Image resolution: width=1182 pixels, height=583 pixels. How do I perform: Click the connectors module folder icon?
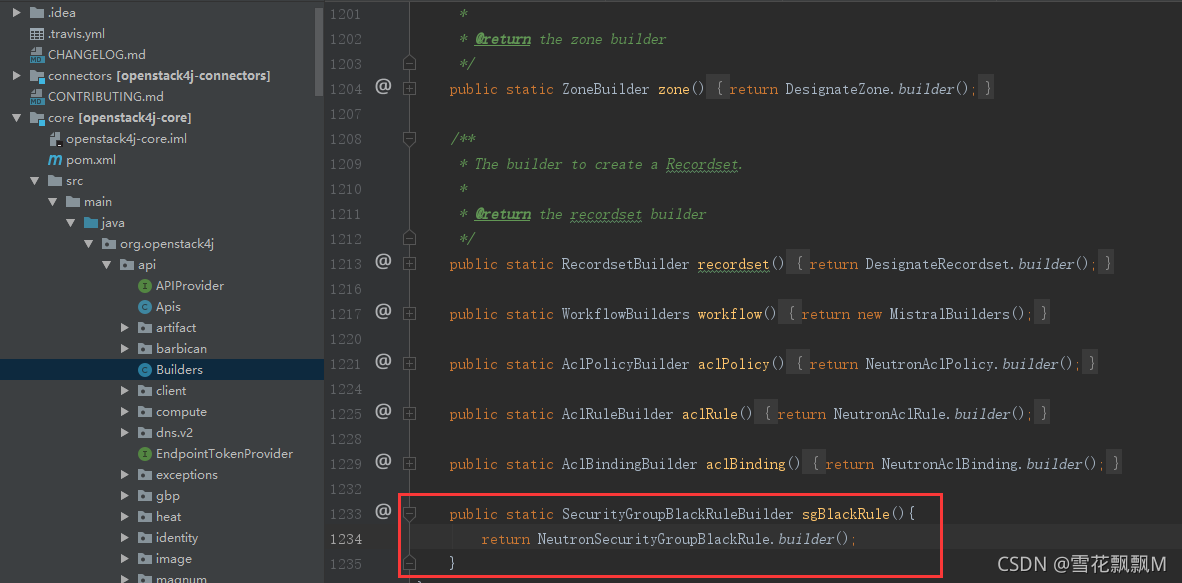(x=36, y=76)
